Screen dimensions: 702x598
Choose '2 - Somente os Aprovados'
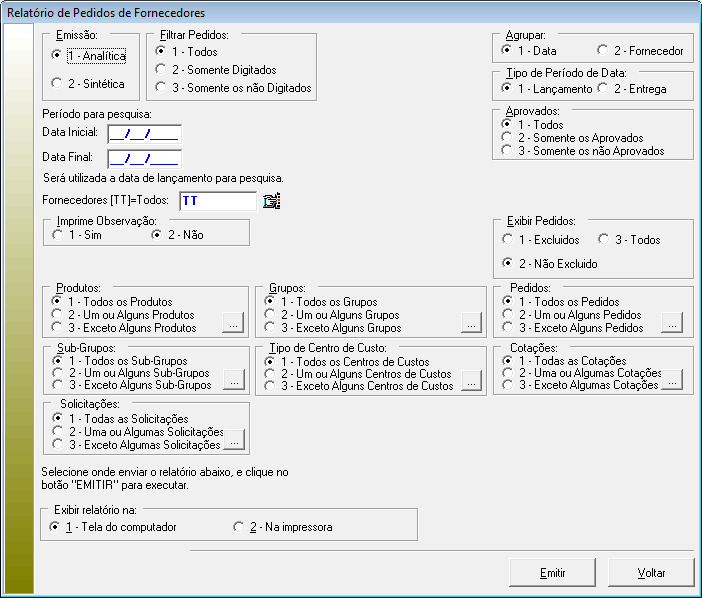tap(508, 138)
